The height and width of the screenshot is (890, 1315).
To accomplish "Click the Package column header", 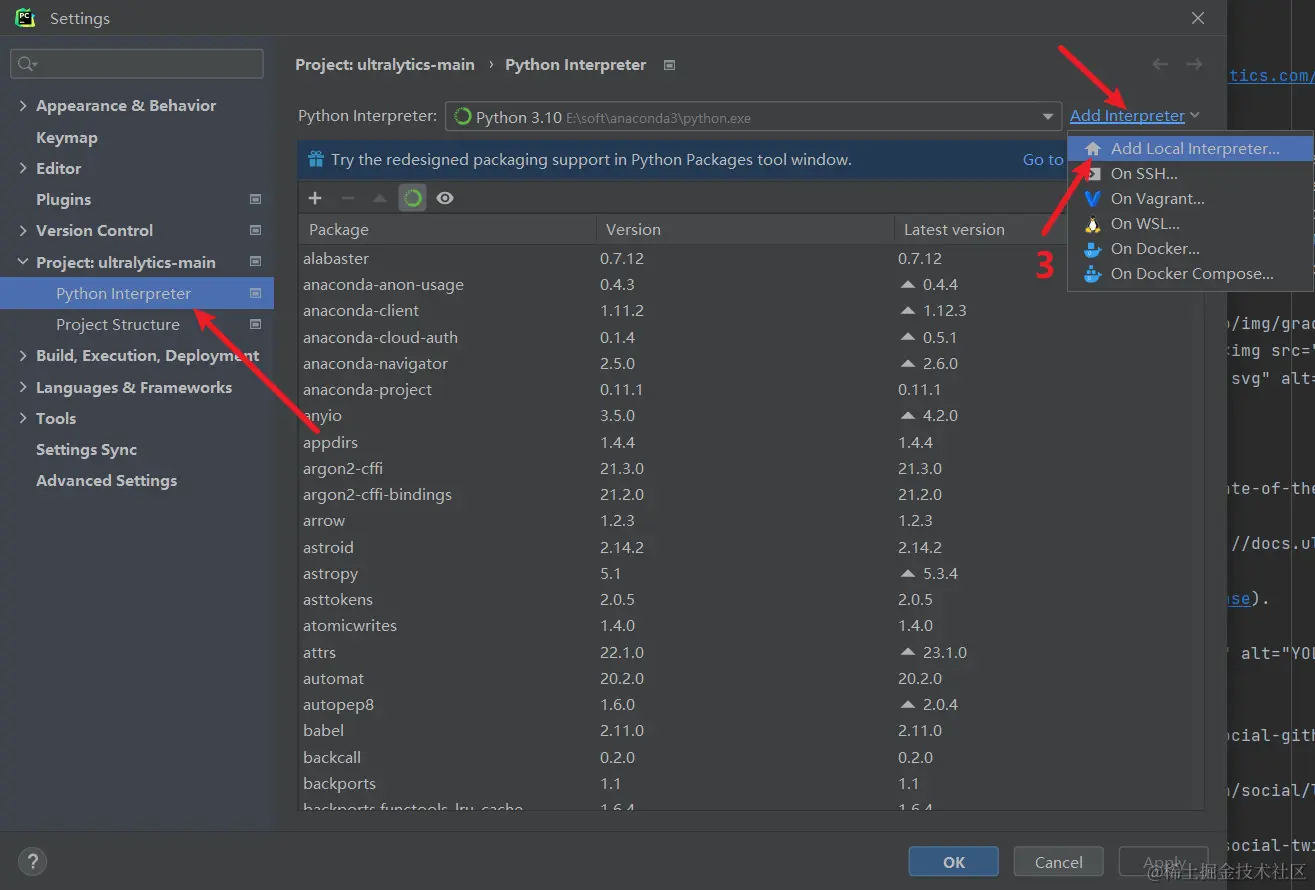I will [x=447, y=229].
